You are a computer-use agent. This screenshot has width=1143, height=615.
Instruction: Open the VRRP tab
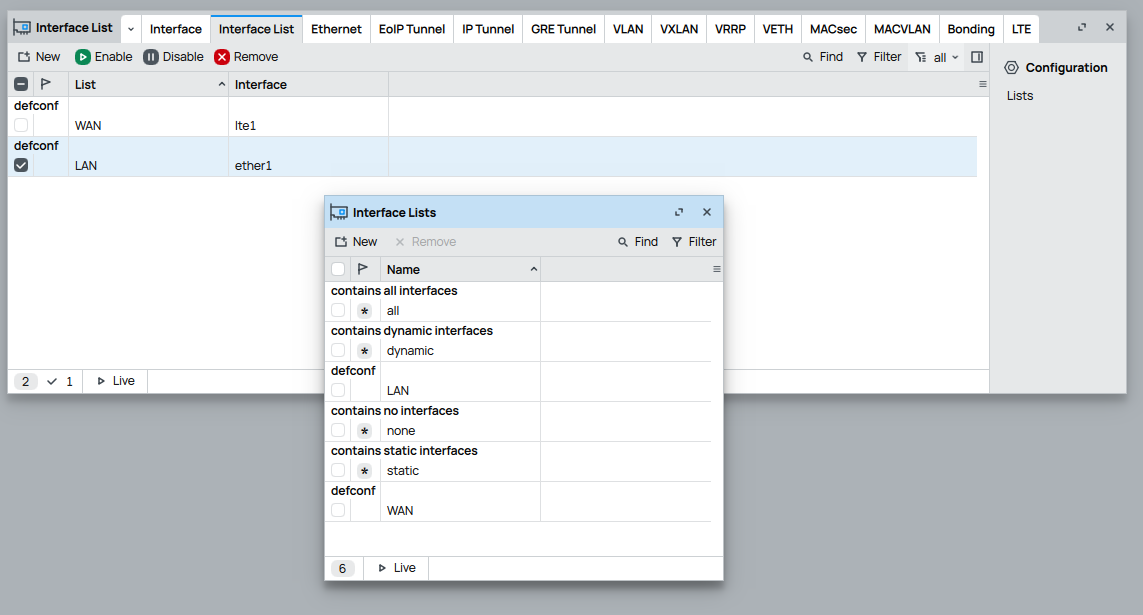tap(730, 29)
